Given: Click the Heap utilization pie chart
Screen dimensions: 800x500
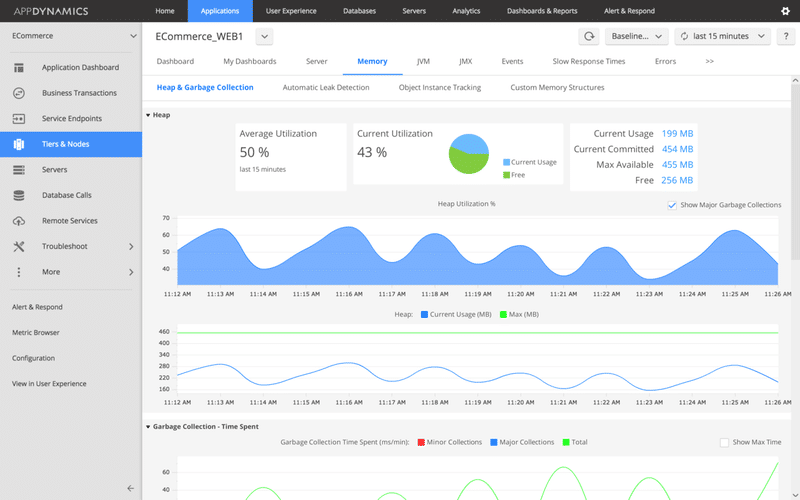Looking at the screenshot, I should pos(468,153).
